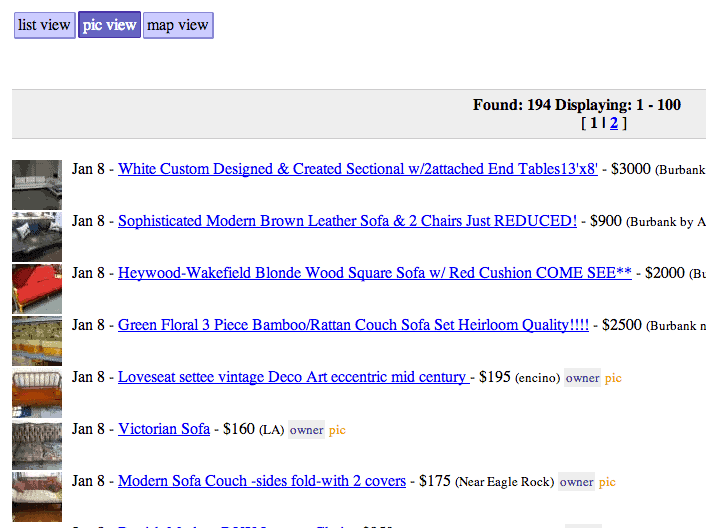706x528 pixels.
Task: Click the white sectional thumbnail image
Action: click(x=37, y=185)
